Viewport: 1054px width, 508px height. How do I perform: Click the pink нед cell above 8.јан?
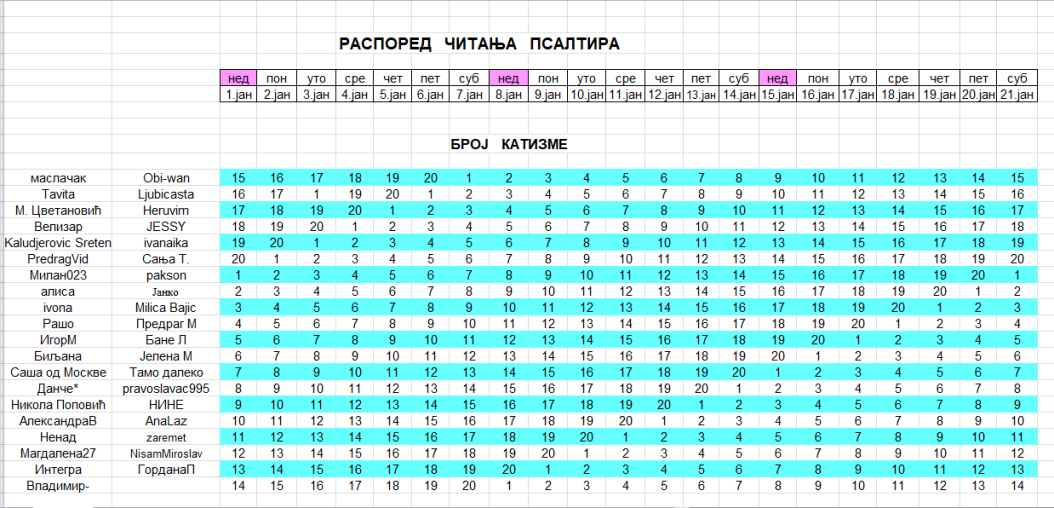[x=509, y=78]
